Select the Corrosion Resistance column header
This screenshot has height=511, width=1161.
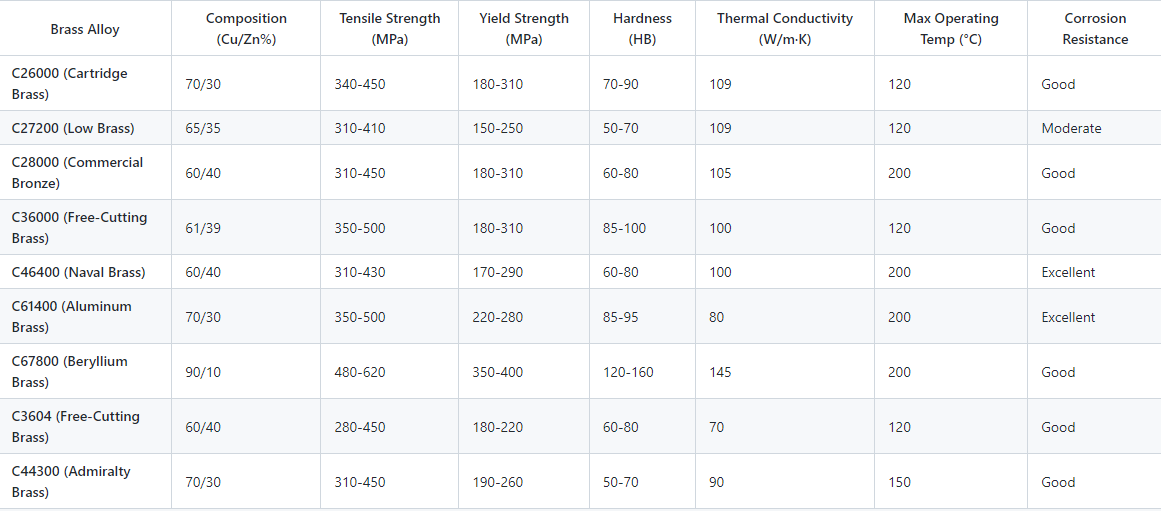(x=1095, y=29)
